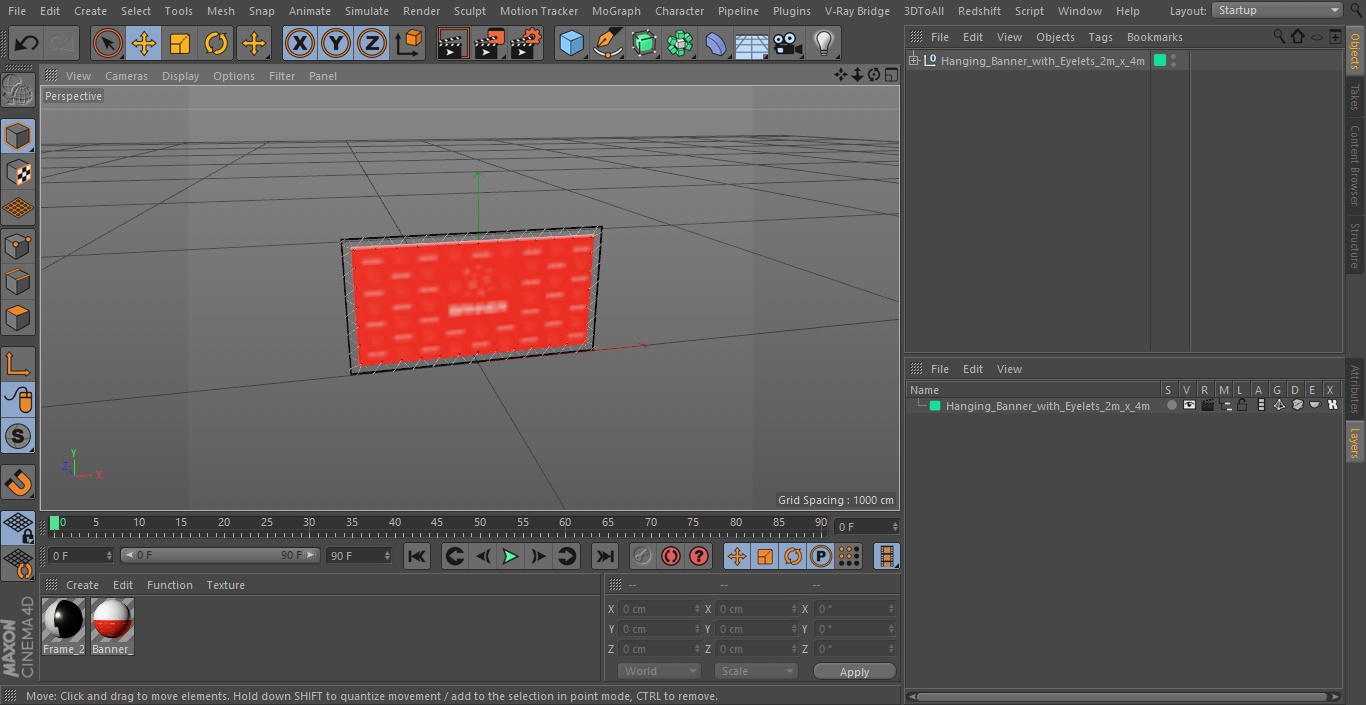
Task: Switch to Polygons mode
Action: (x=18, y=318)
